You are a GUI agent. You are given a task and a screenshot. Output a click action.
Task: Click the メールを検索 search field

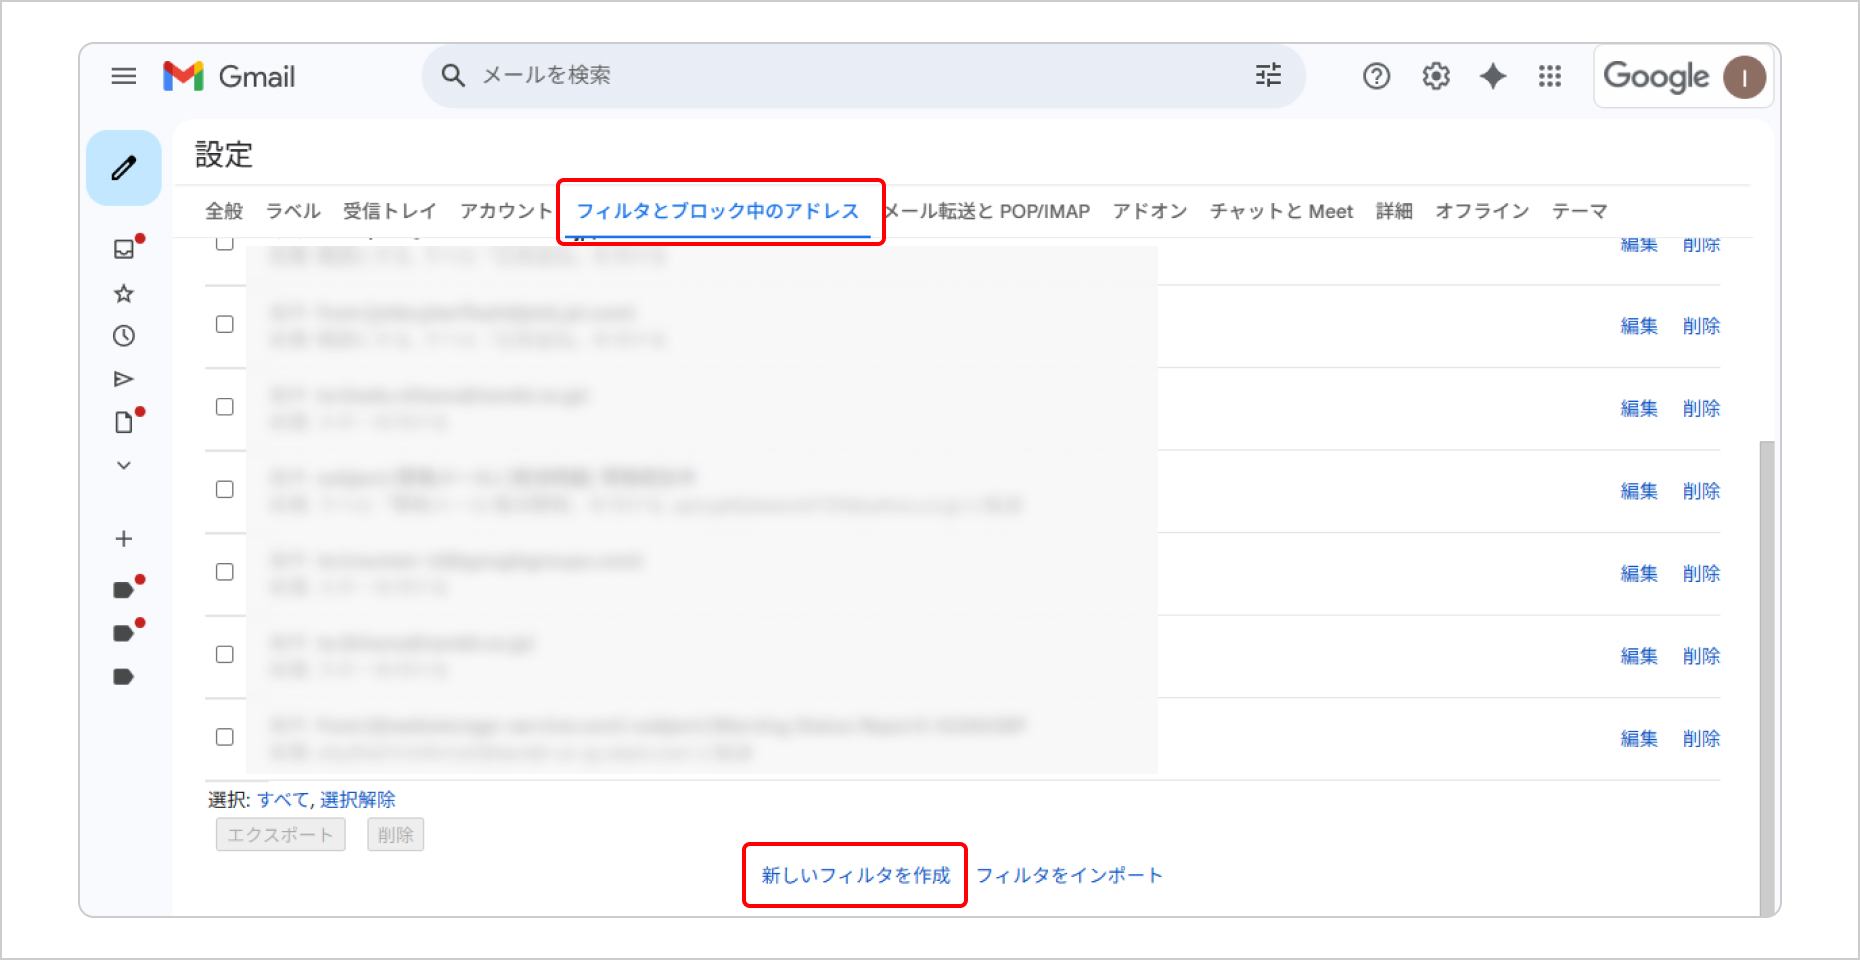pos(850,76)
